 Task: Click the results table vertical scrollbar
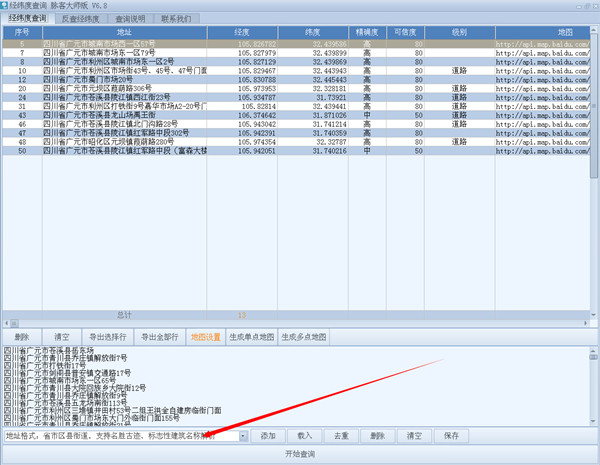pos(593,105)
